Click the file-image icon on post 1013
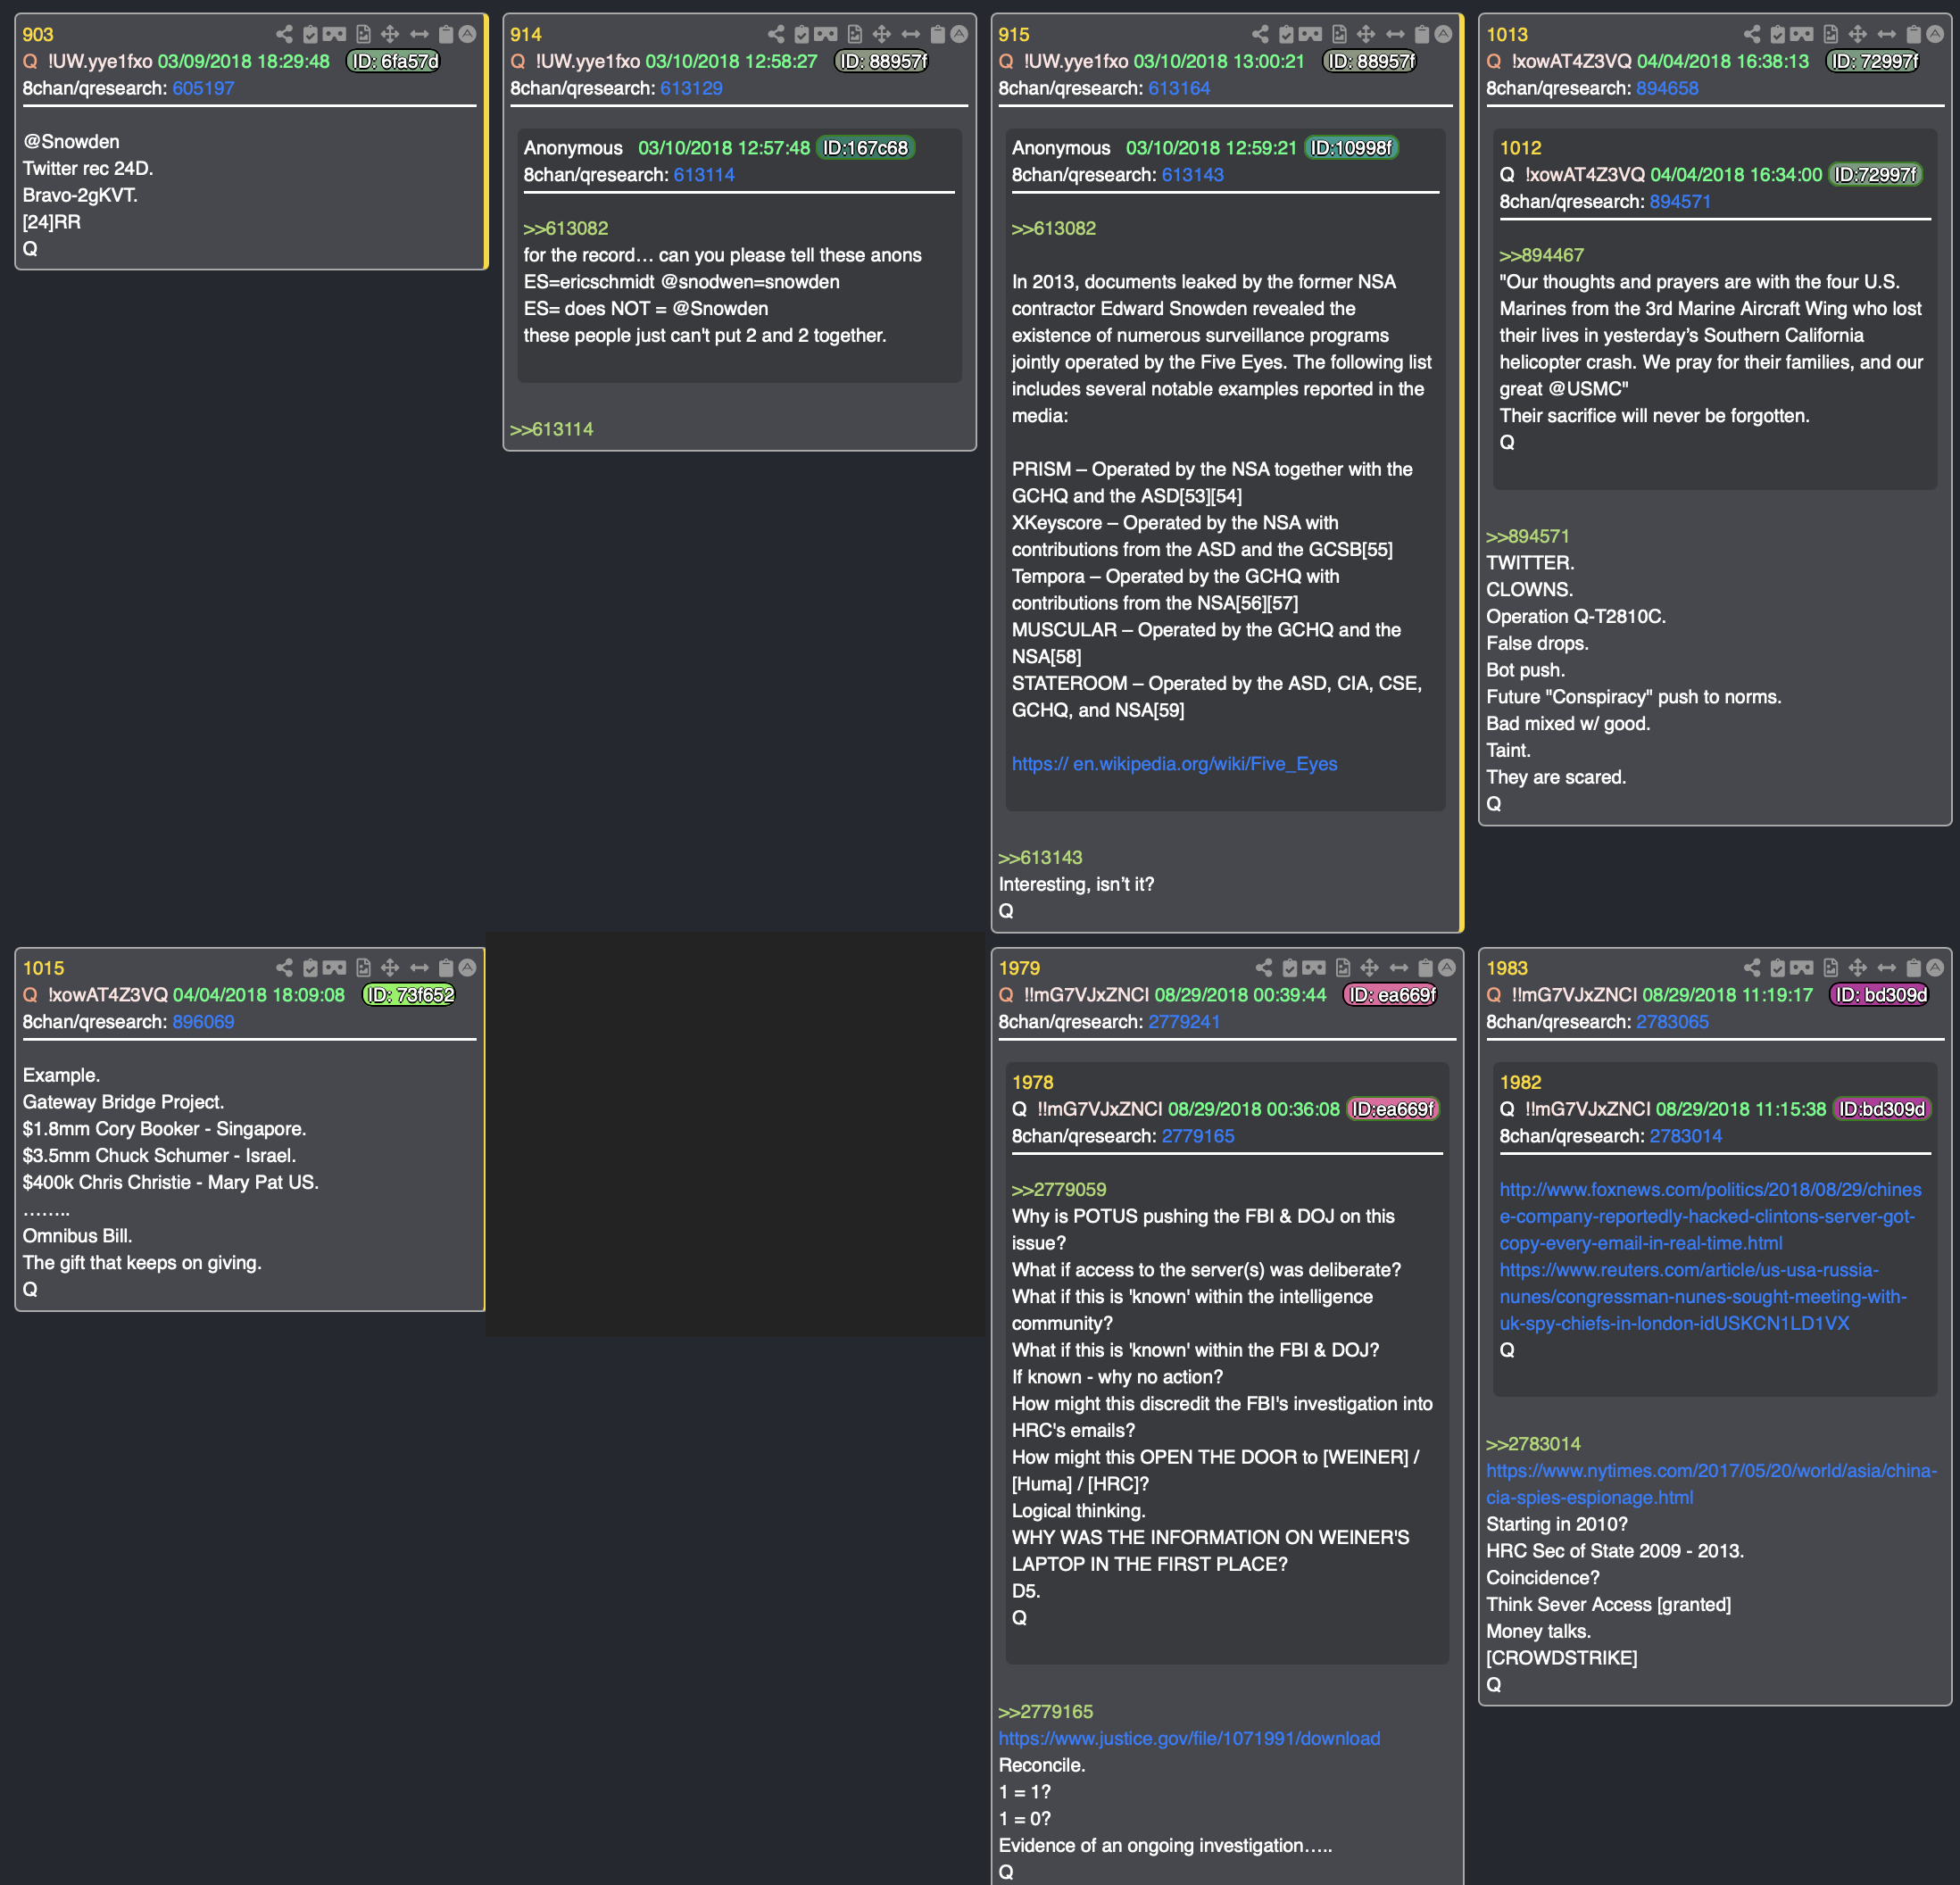 coord(1830,35)
